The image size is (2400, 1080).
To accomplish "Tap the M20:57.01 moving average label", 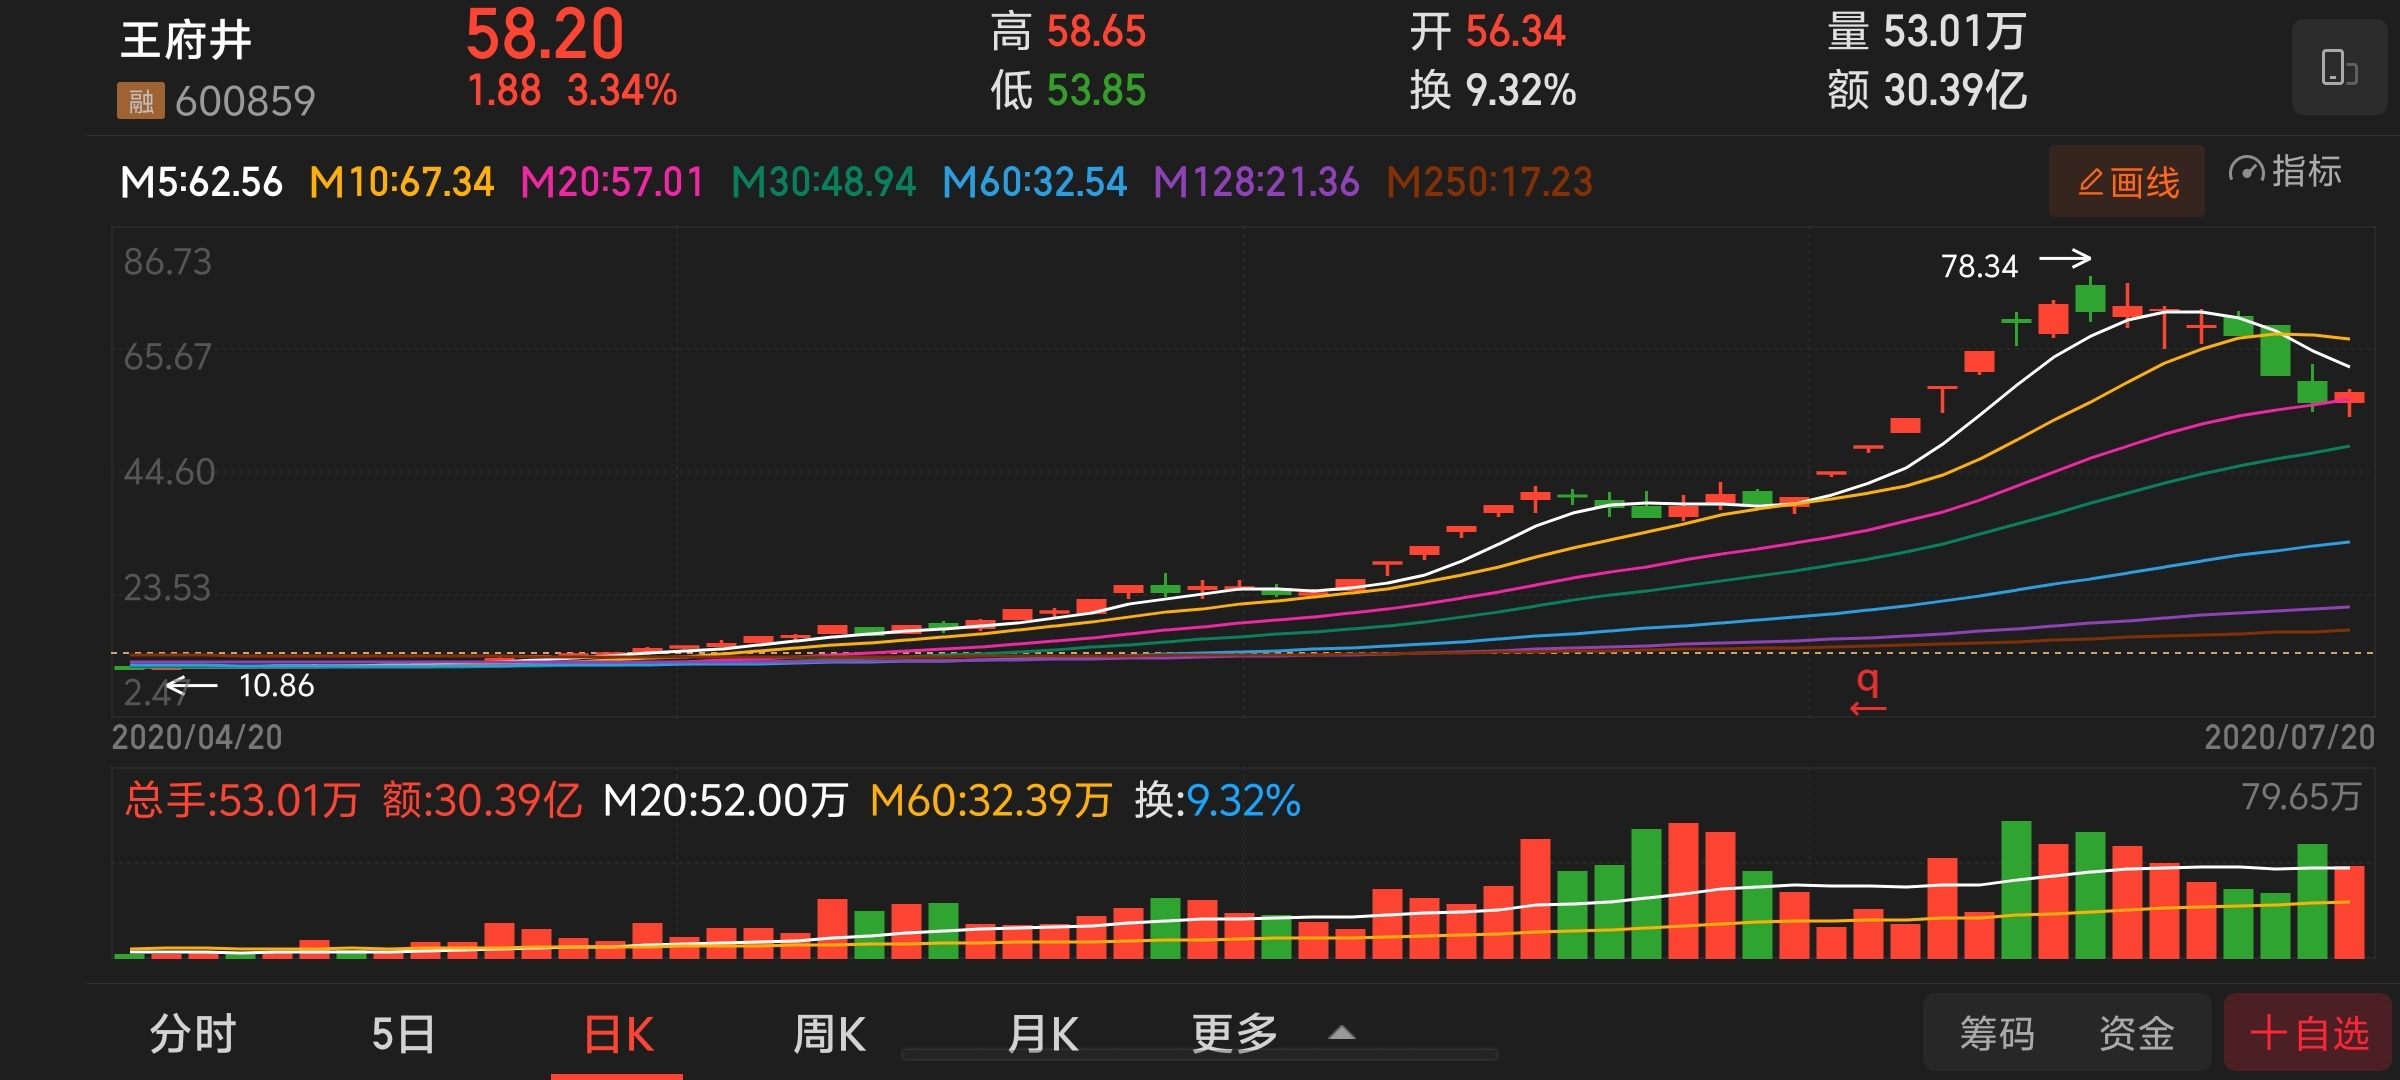I will point(612,182).
